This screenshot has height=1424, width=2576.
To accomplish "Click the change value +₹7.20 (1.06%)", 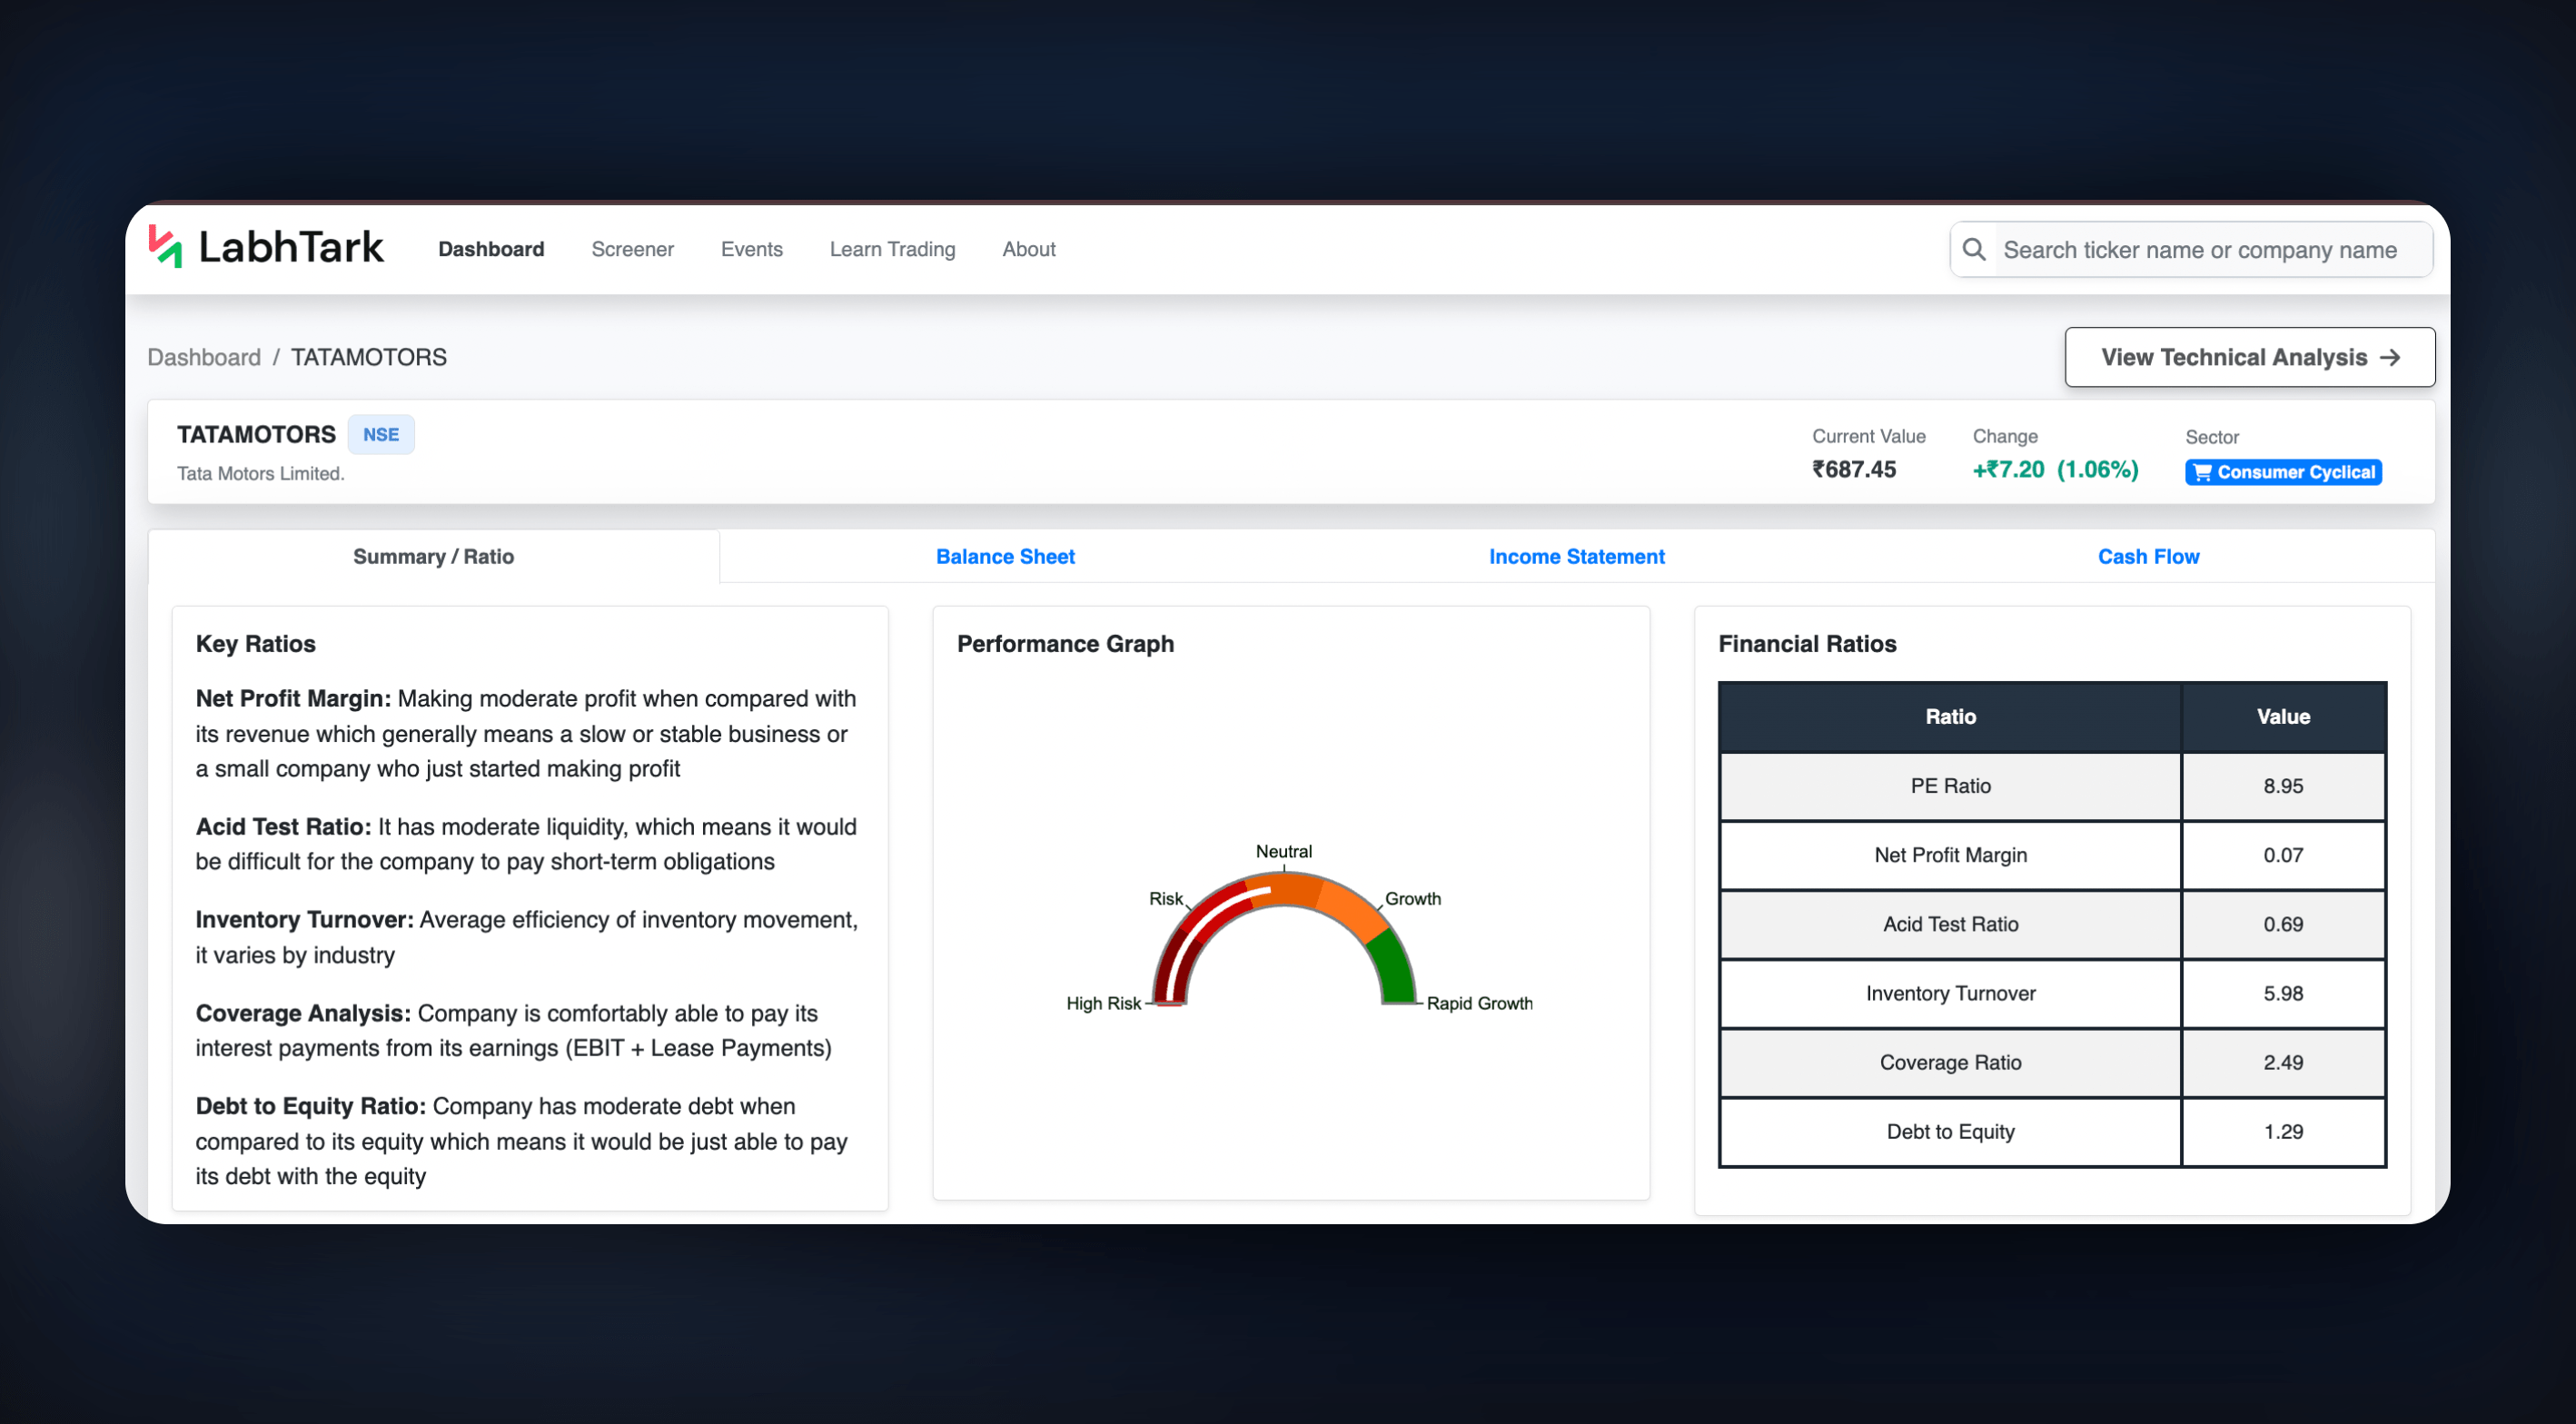I will (x=2055, y=469).
